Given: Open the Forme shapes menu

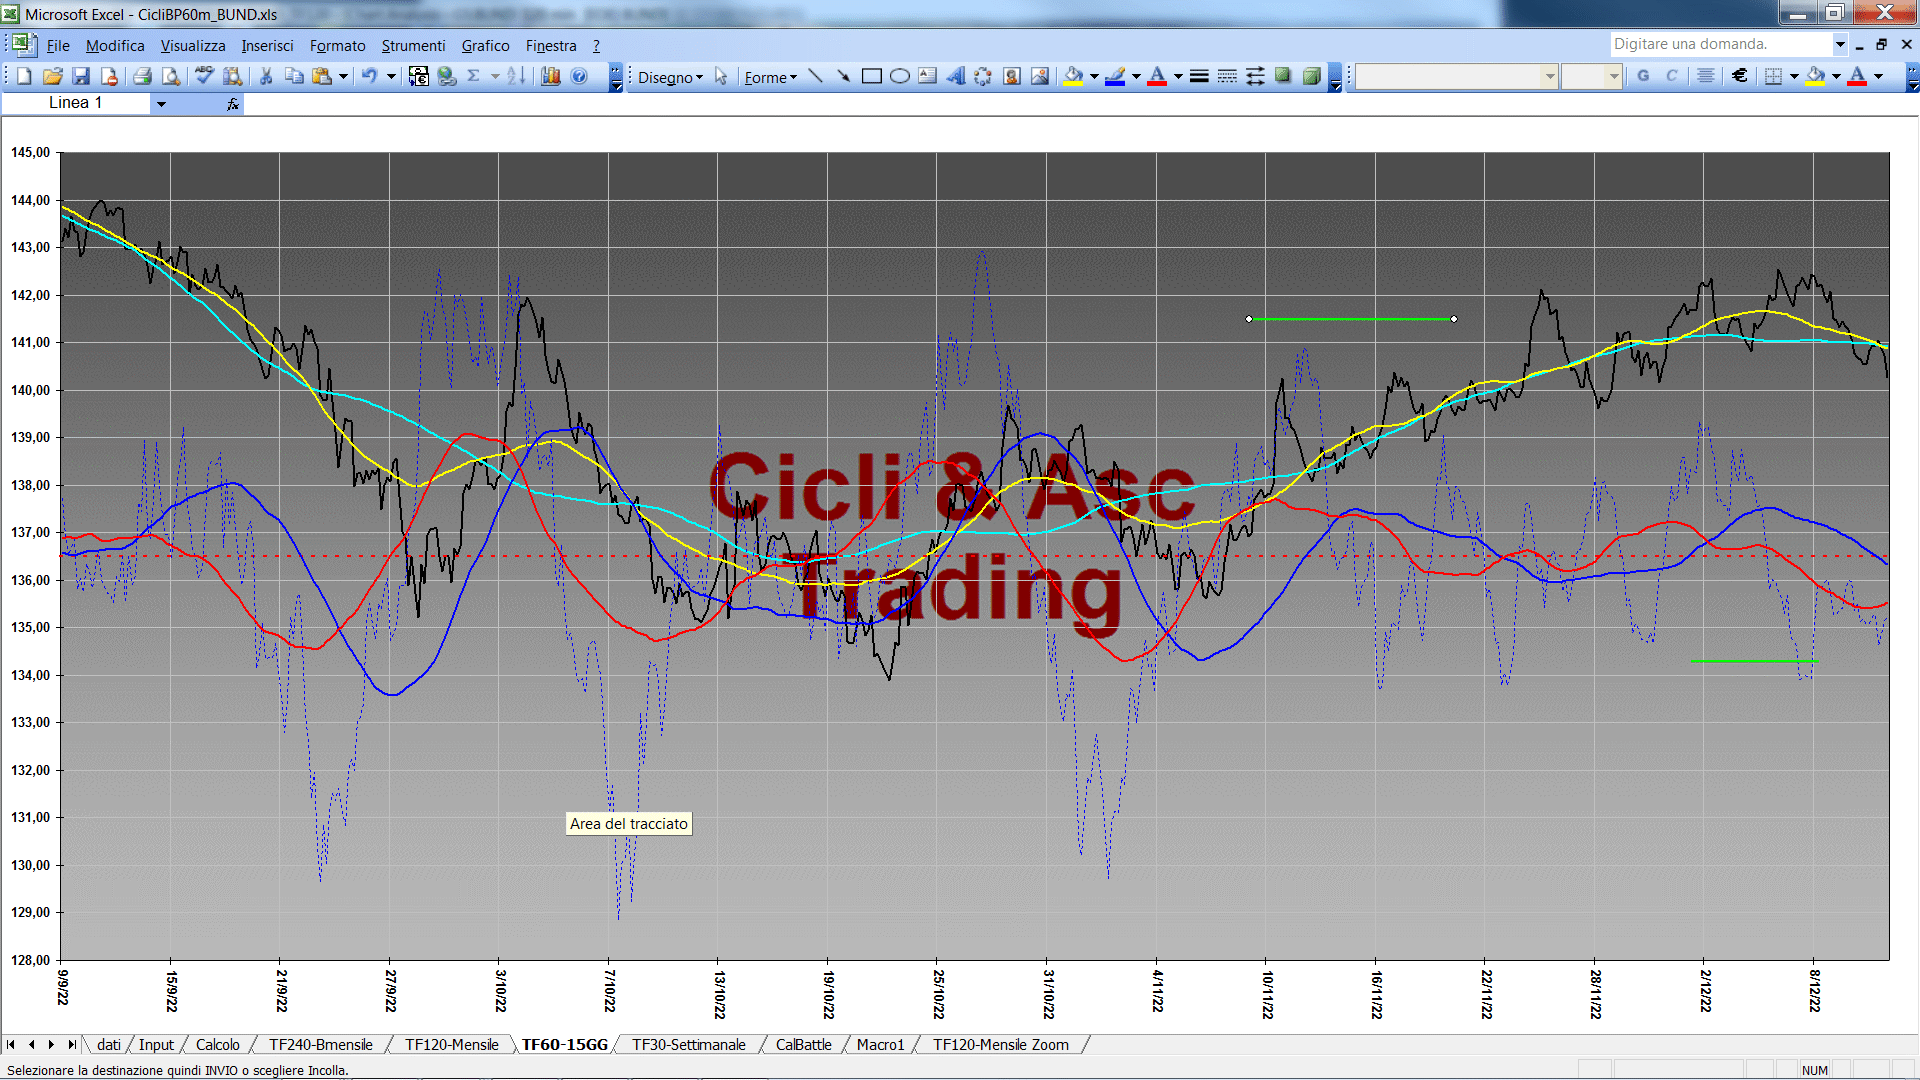Looking at the screenshot, I should pyautogui.click(x=770, y=77).
